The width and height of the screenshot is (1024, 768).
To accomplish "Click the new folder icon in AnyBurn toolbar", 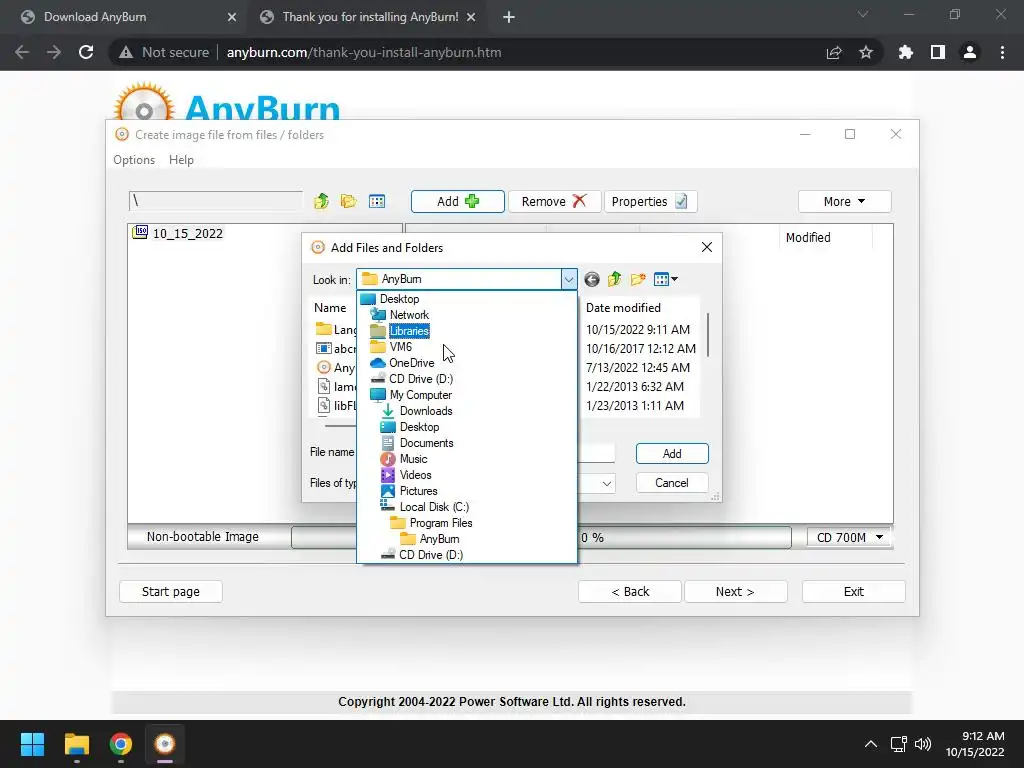I will click(349, 201).
